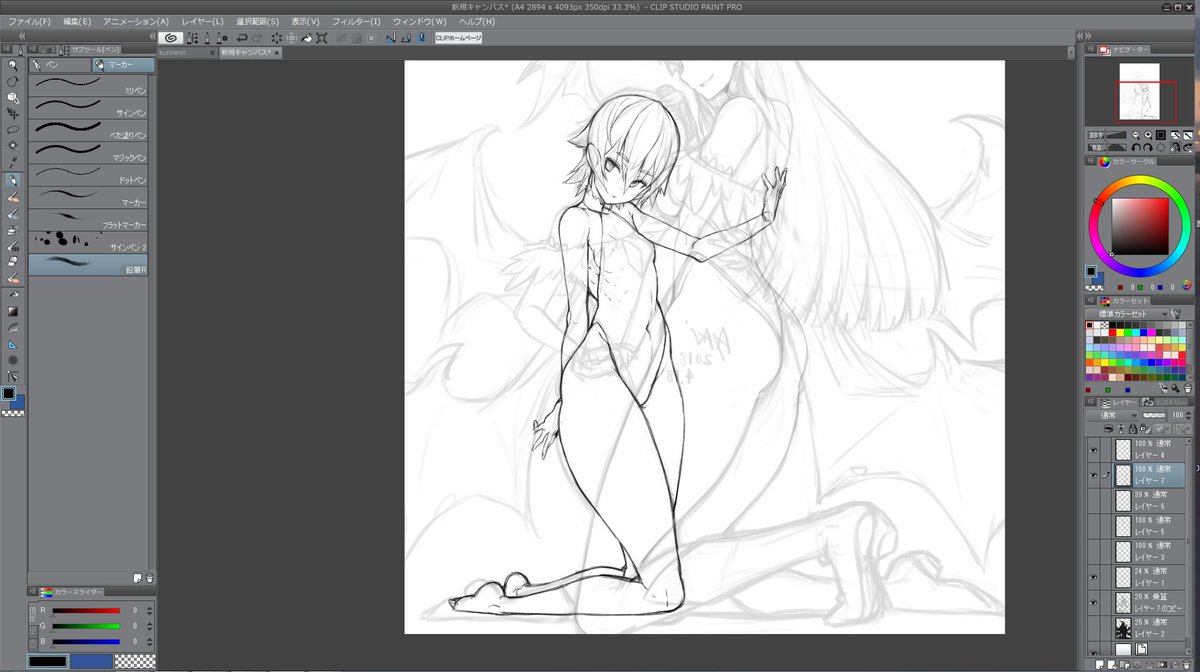Close the kurirenn tab
The width and height of the screenshot is (1200, 672).
[212, 52]
